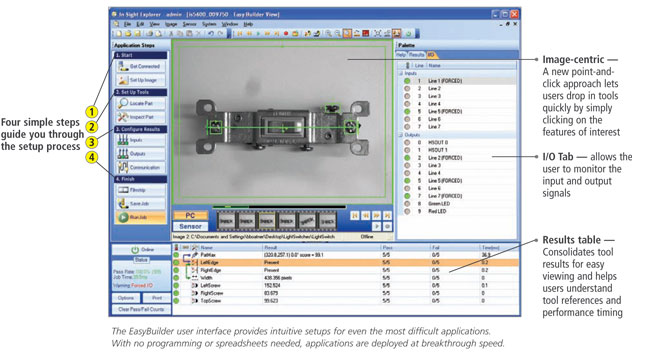This screenshot has height=364, width=664.
Task: Select the yellow-highlighted filmstrip thumbnail
Action: click(x=267, y=221)
